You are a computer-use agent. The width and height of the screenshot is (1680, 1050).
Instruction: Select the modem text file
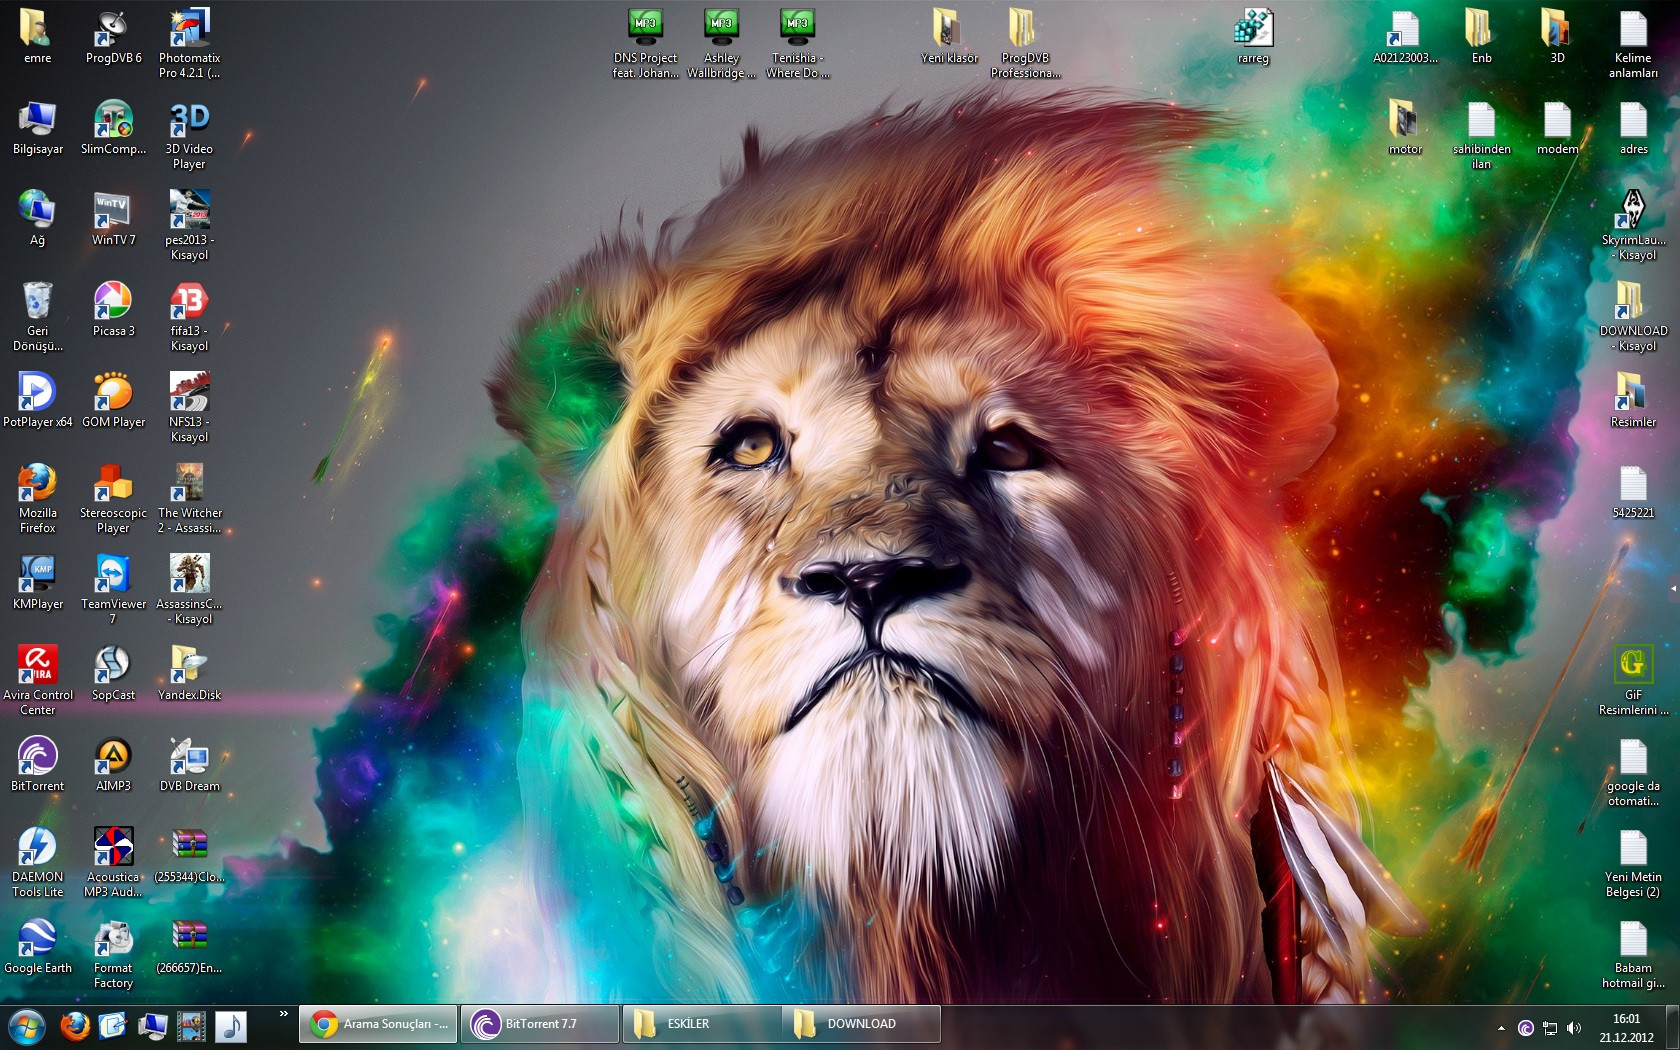[x=1557, y=128]
